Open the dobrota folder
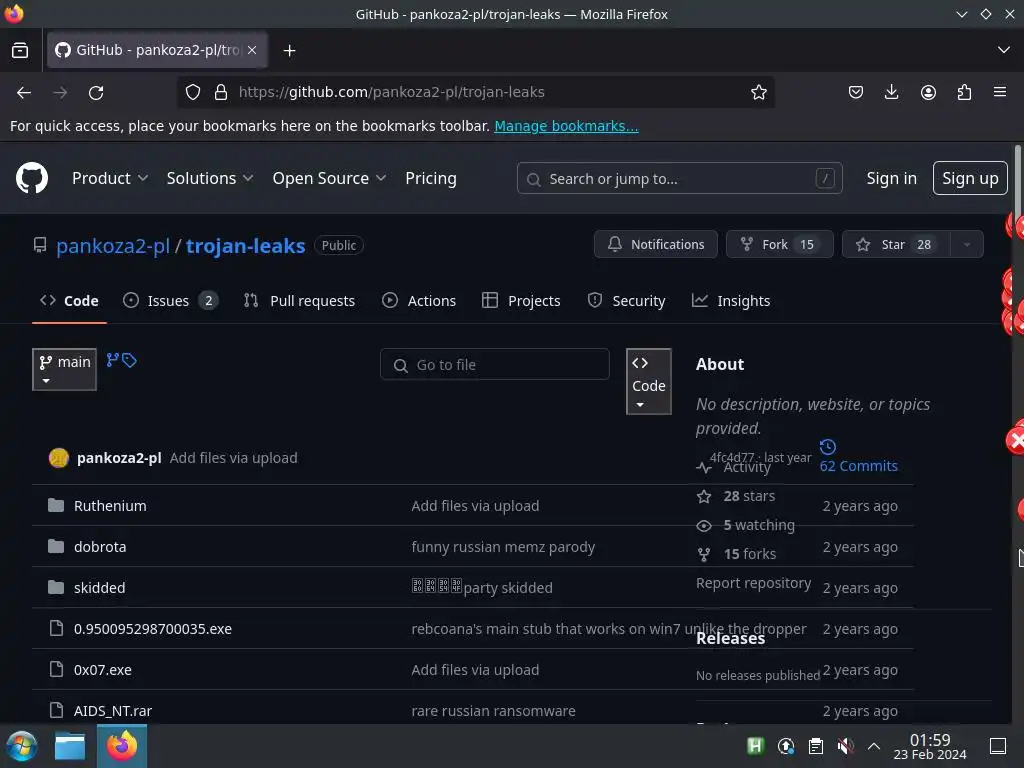This screenshot has width=1024, height=768. pyautogui.click(x=100, y=547)
